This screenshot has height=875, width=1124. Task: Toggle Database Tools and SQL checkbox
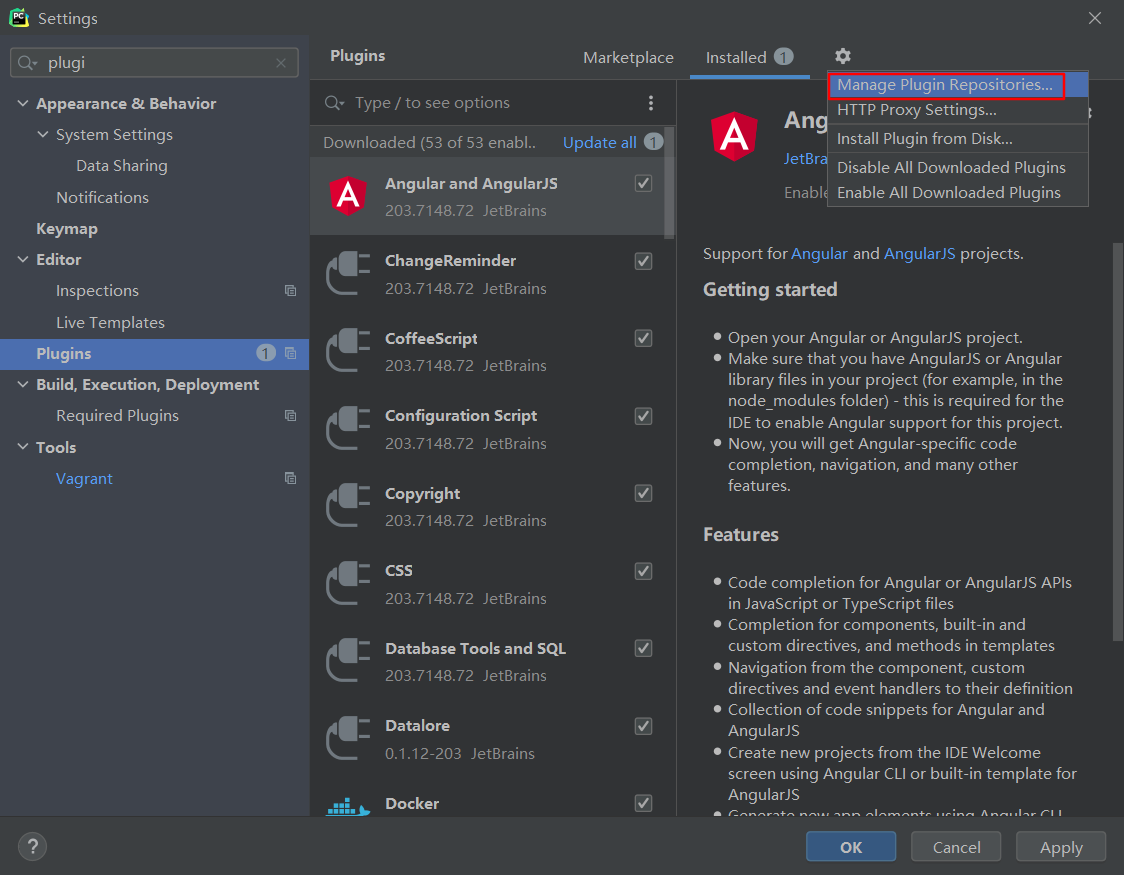coord(643,649)
